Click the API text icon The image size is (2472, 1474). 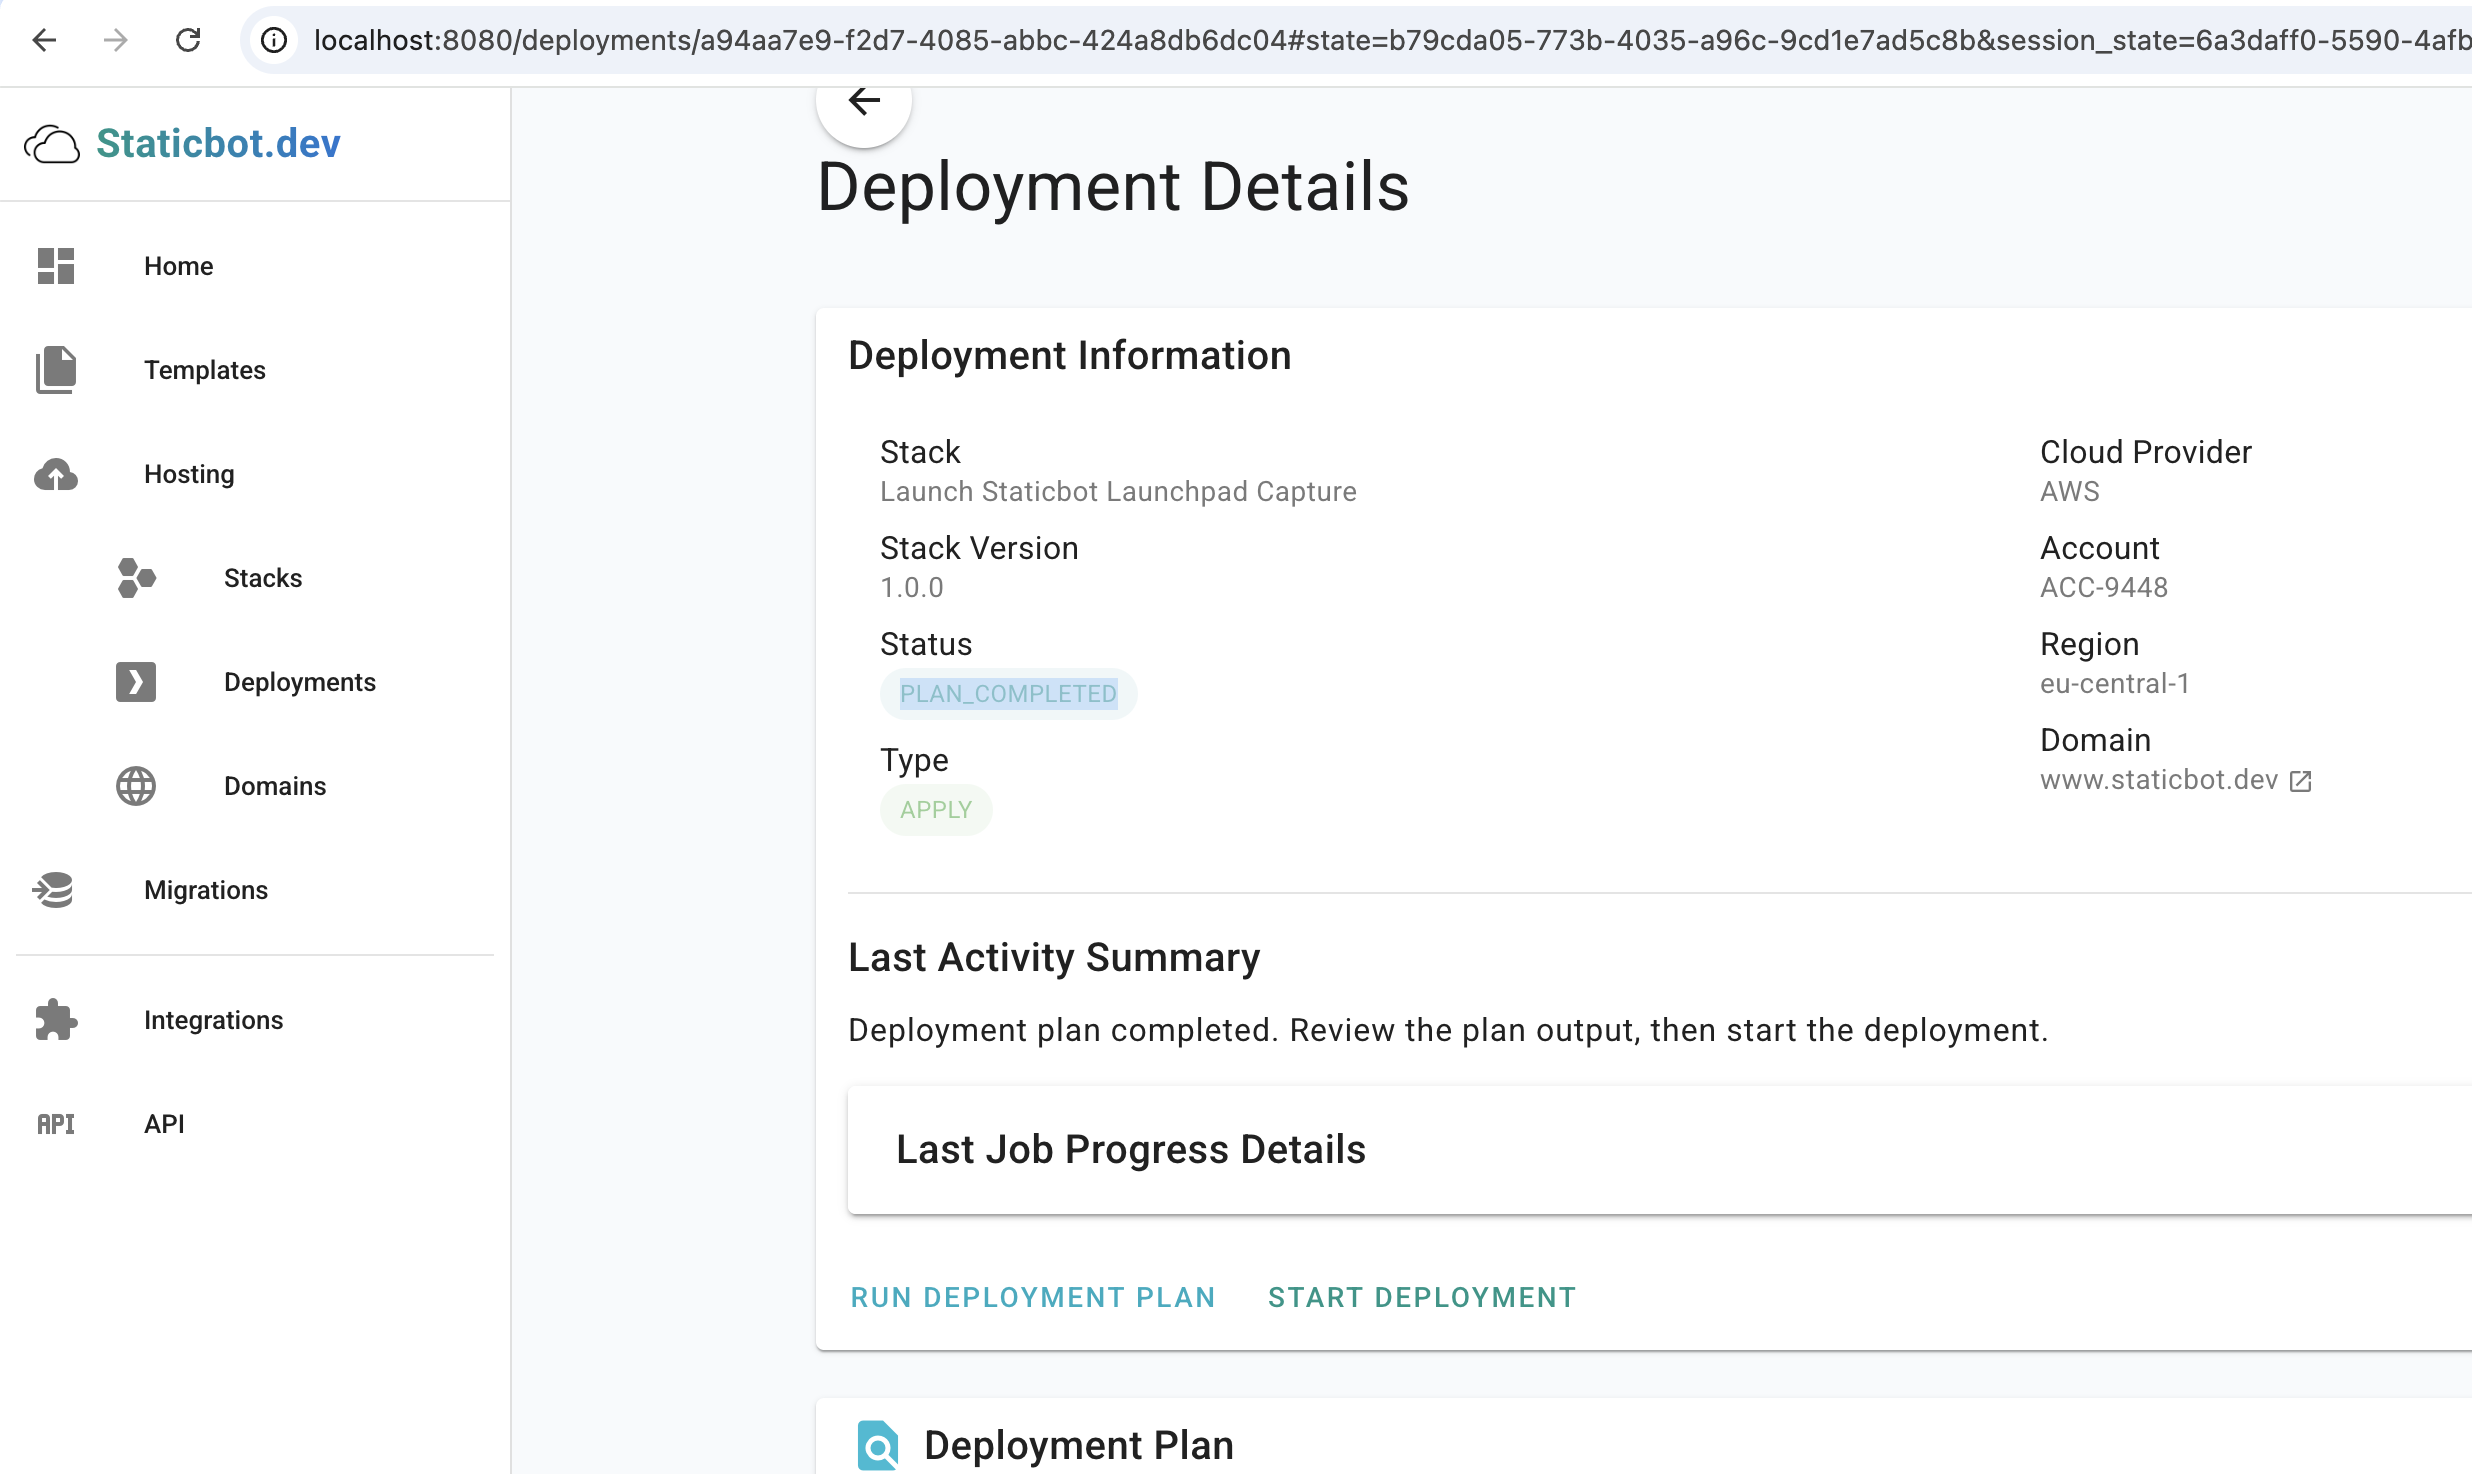point(56,1124)
